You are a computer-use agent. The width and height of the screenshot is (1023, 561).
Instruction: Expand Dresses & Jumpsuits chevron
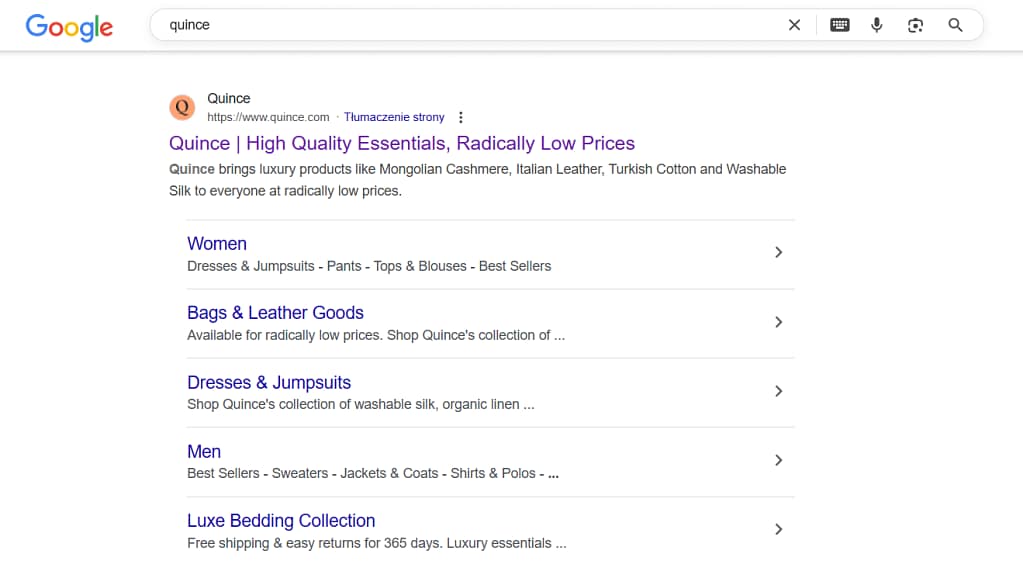[778, 391]
